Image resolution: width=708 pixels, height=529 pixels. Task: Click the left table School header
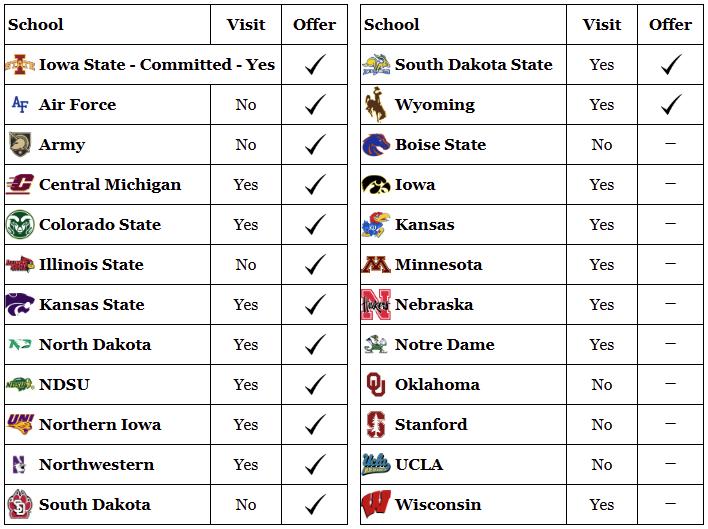click(36, 24)
